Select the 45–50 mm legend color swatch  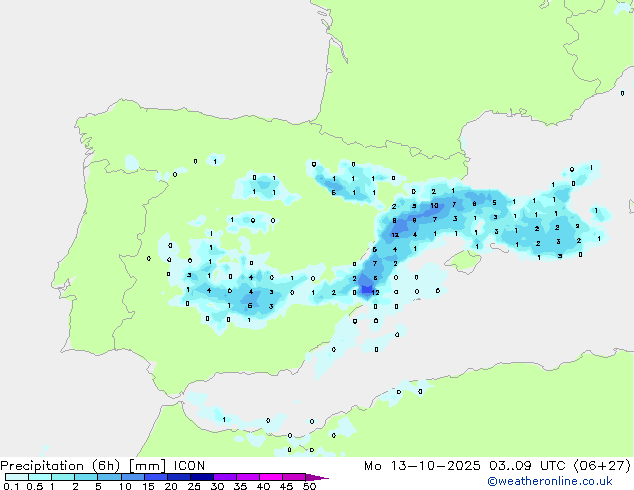pyautogui.click(x=294, y=477)
